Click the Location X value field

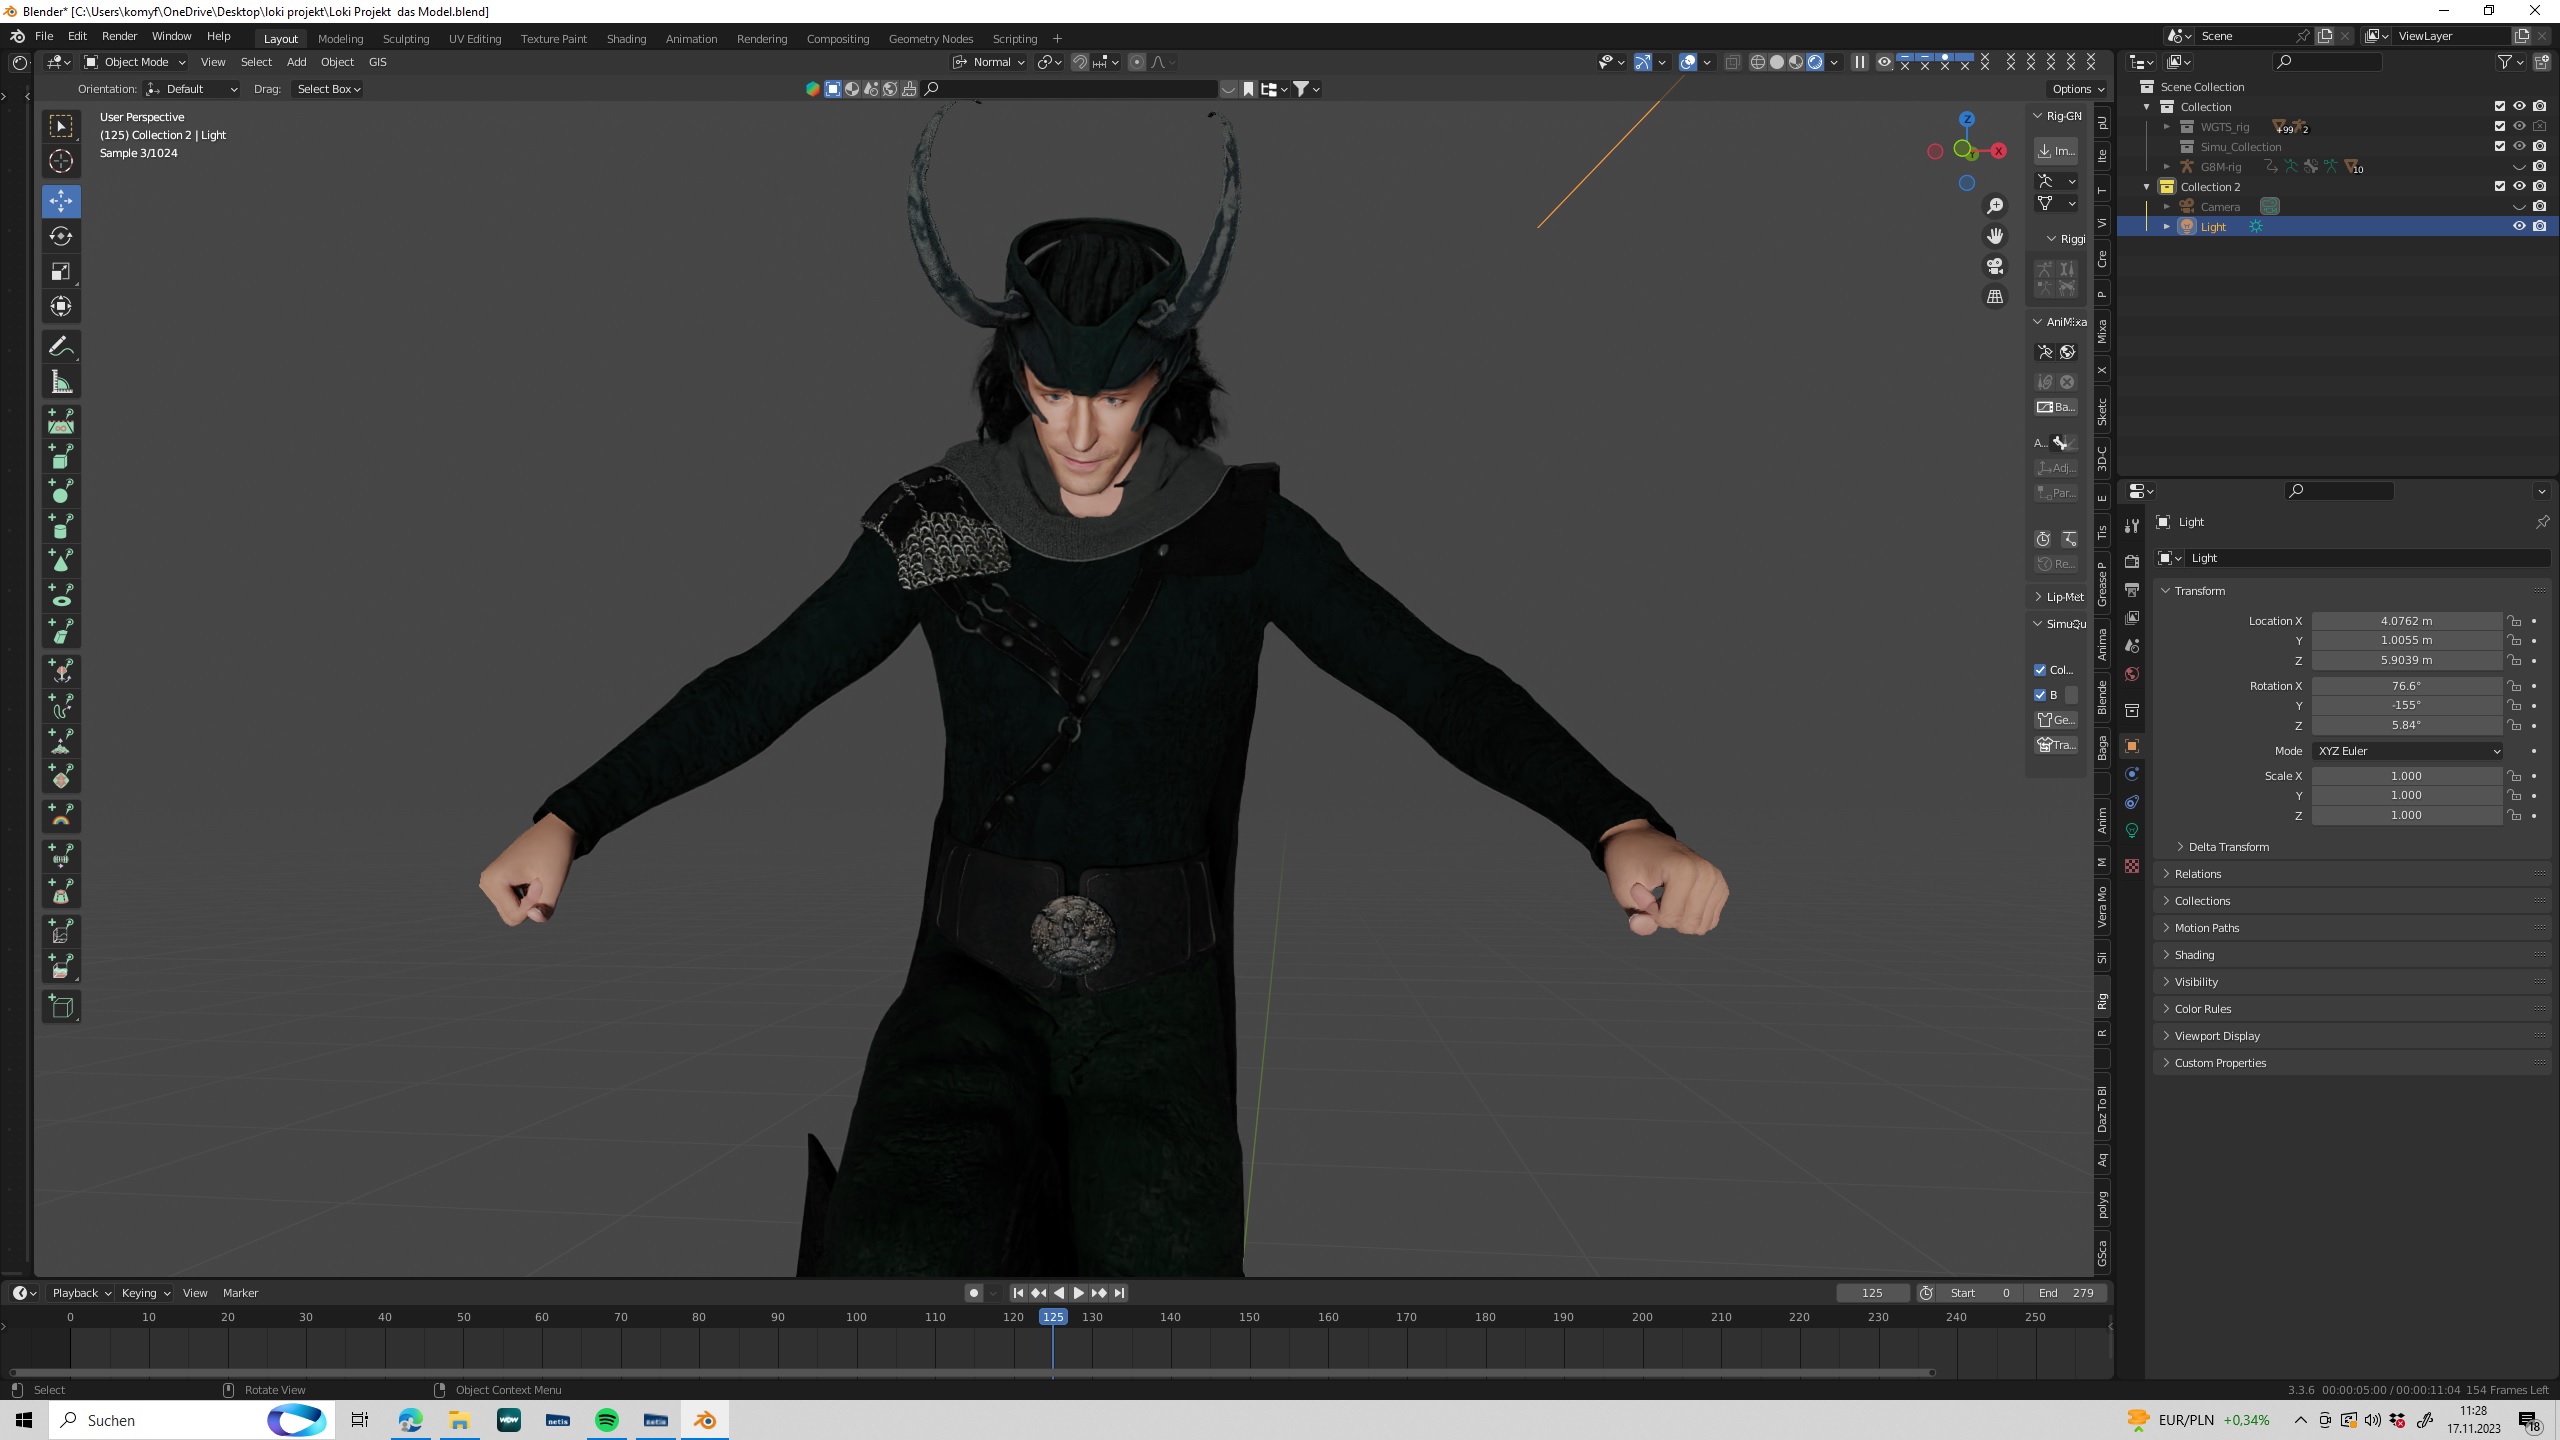[2406, 621]
